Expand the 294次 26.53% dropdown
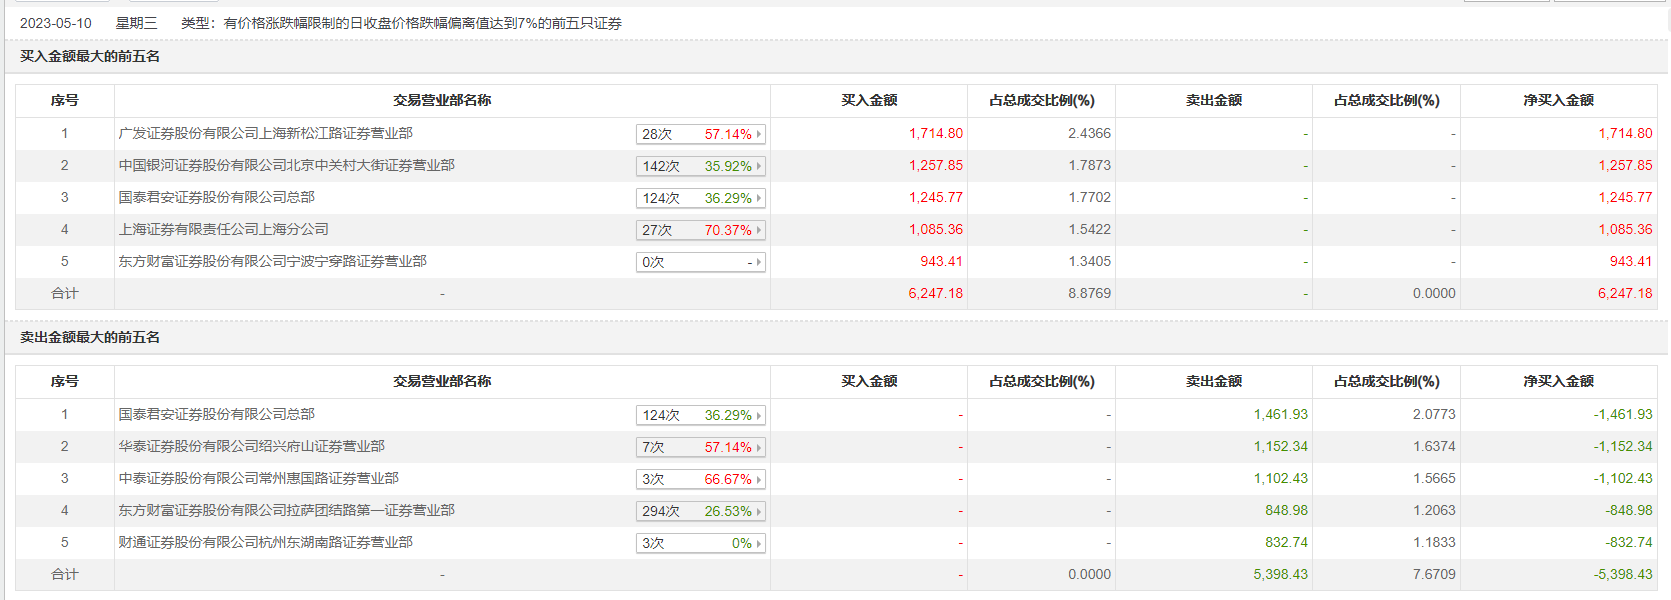The image size is (1671, 600). tap(759, 511)
